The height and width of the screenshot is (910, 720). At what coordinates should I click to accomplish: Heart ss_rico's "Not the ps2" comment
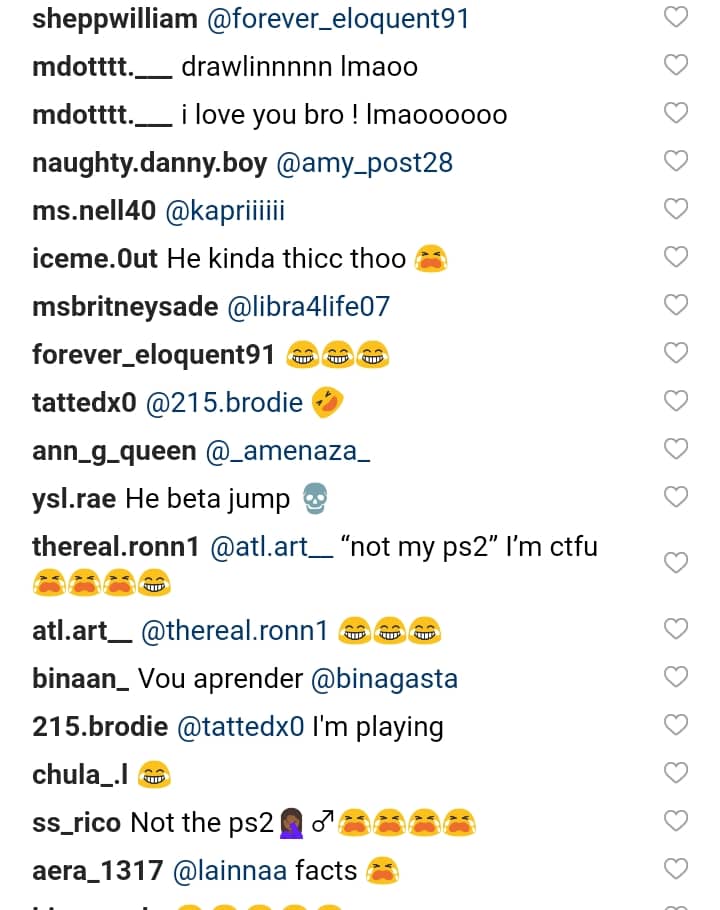(x=676, y=821)
